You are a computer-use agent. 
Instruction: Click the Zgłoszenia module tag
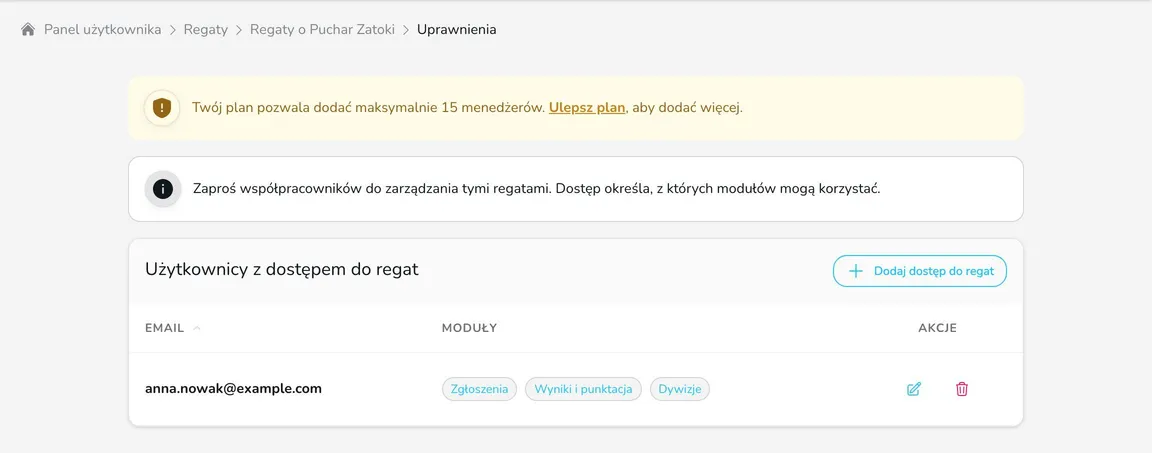[480, 389]
